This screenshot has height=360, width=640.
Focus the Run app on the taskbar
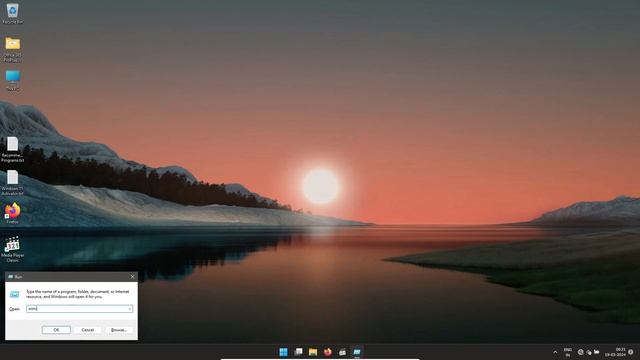pos(357,352)
